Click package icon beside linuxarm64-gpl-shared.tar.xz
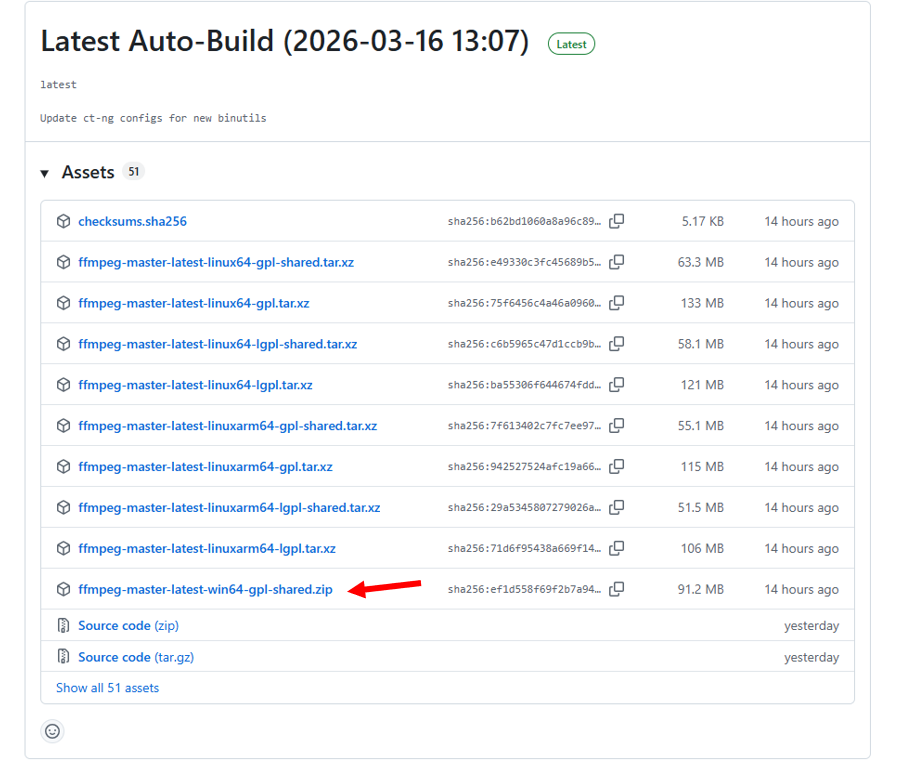The height and width of the screenshot is (766, 916). [63, 426]
